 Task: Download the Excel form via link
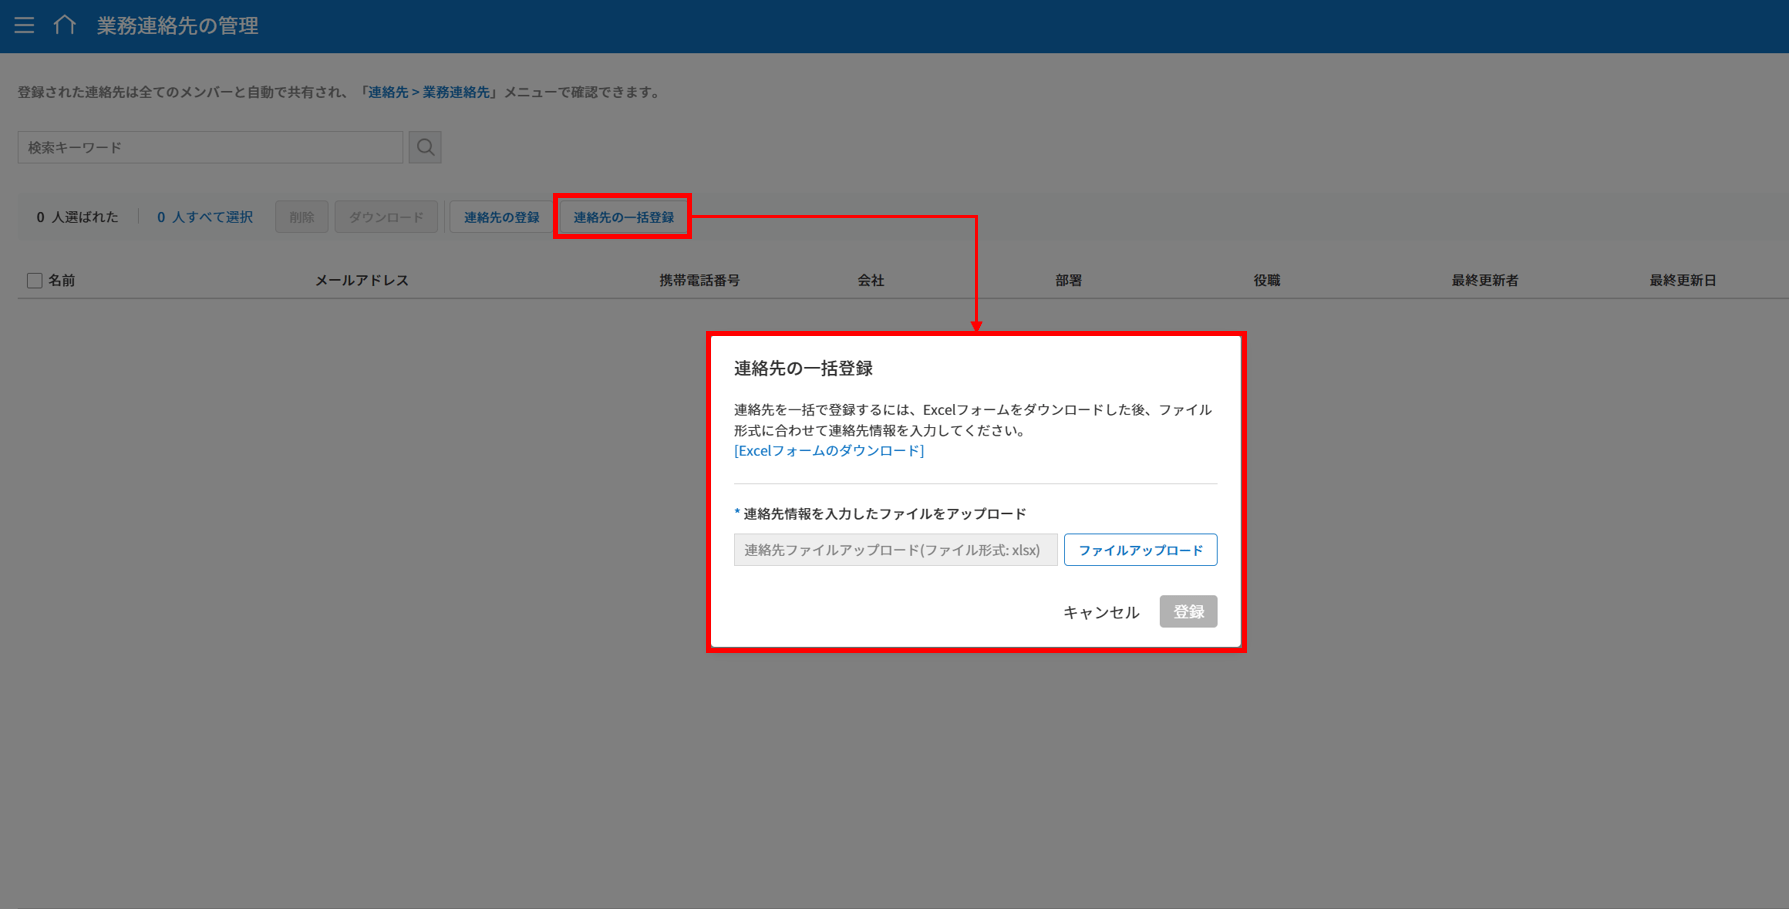[x=829, y=451]
